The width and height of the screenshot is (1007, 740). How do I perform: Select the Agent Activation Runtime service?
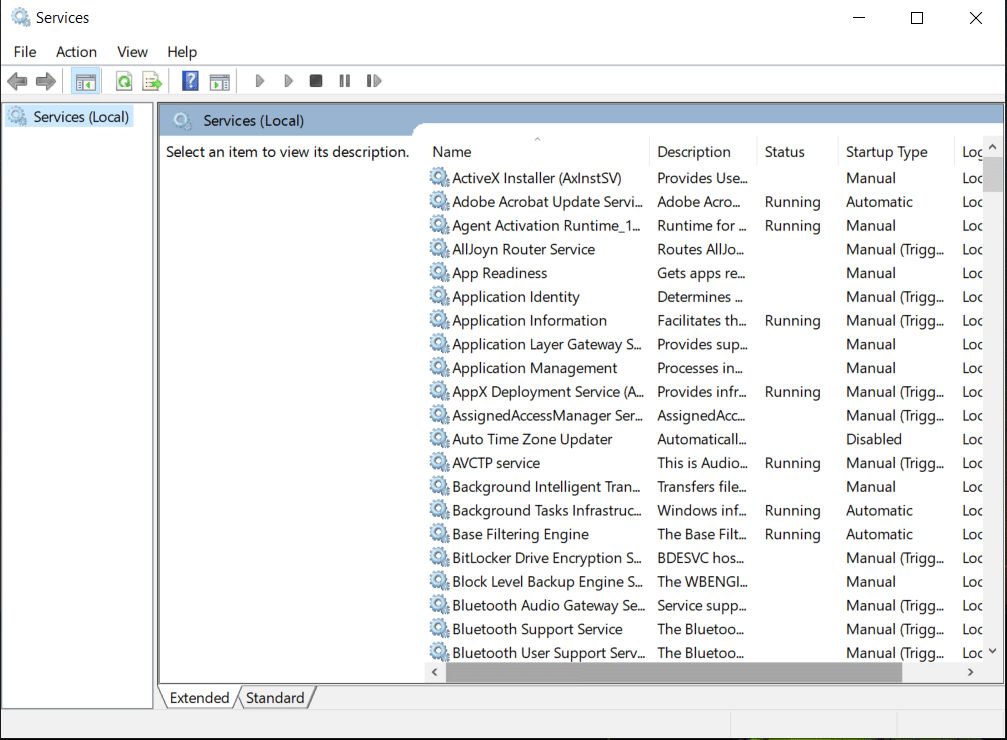[705, 225]
